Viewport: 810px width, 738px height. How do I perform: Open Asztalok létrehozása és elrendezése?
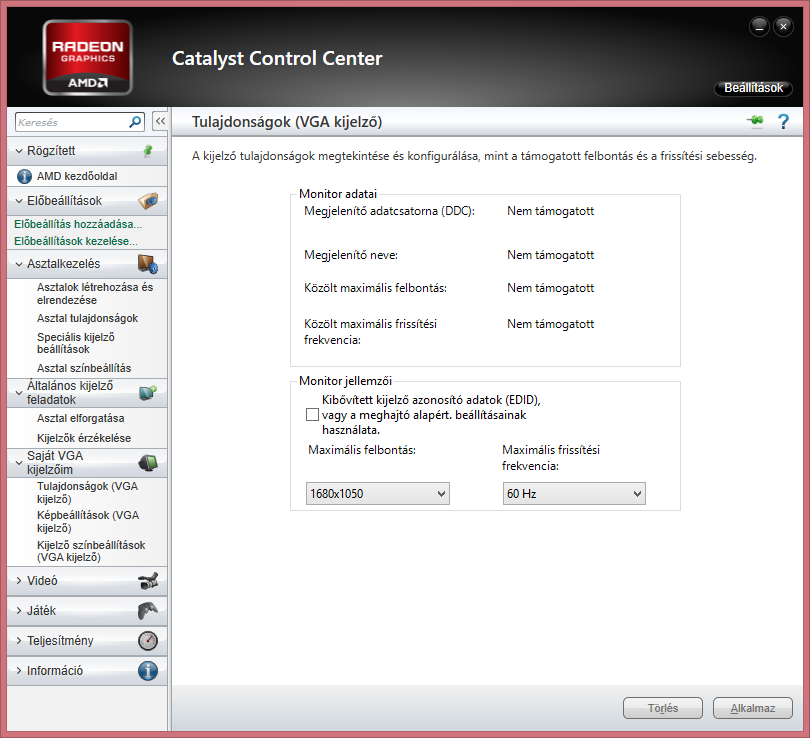point(95,294)
